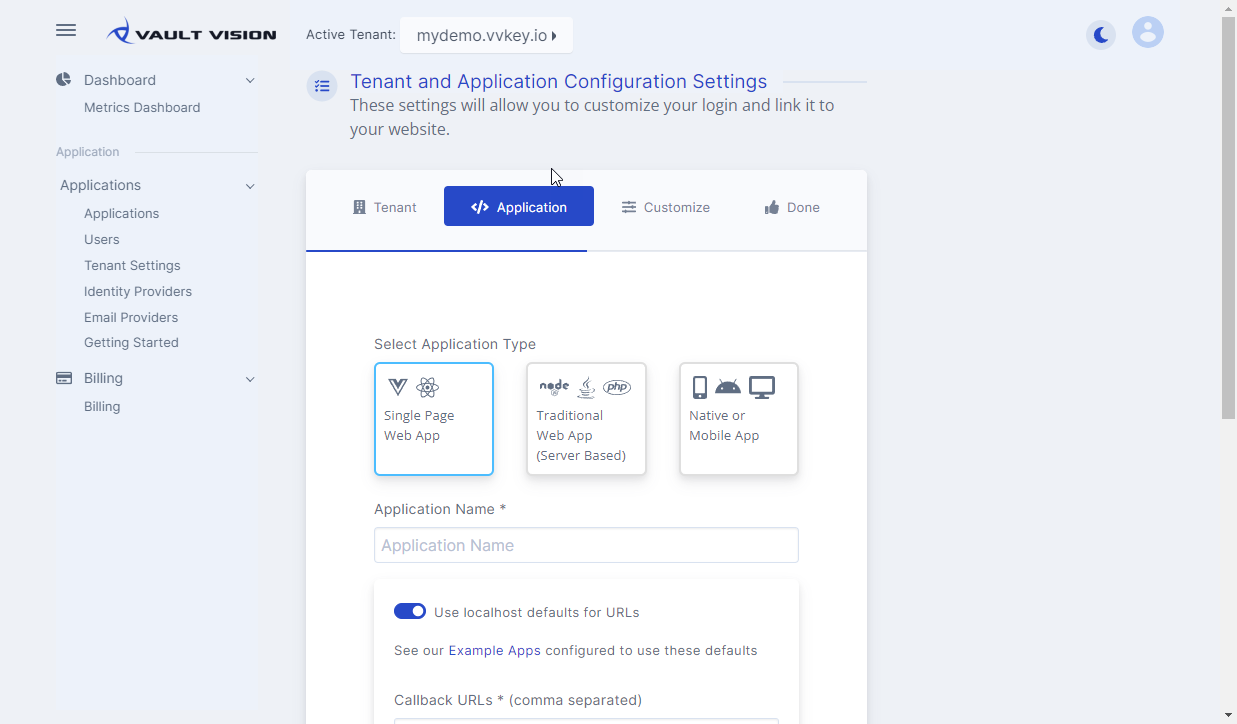Click the checklist icon beside settings title

pos(322,86)
